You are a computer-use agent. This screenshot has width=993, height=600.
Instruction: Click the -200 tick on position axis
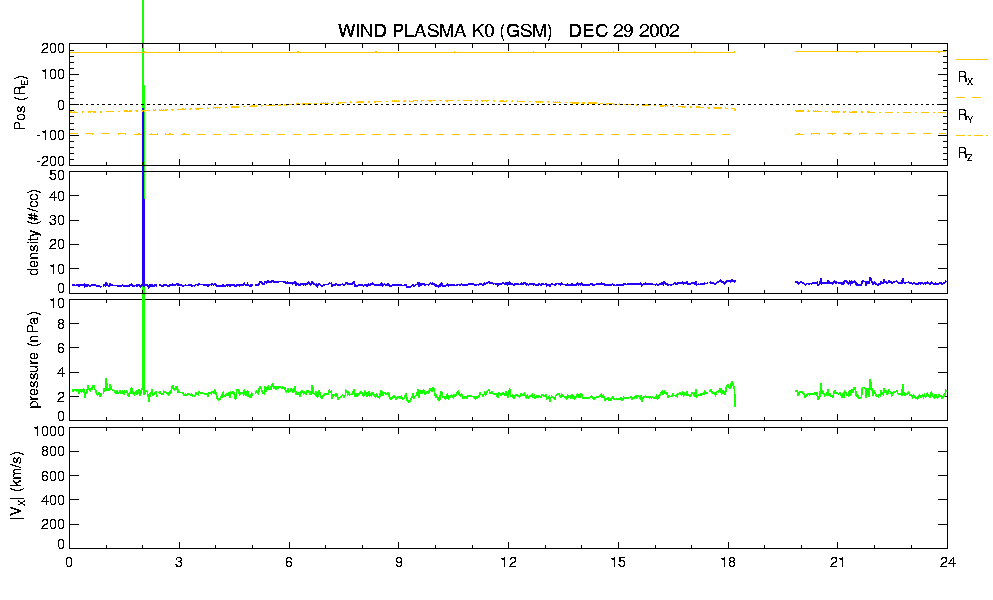[53, 161]
